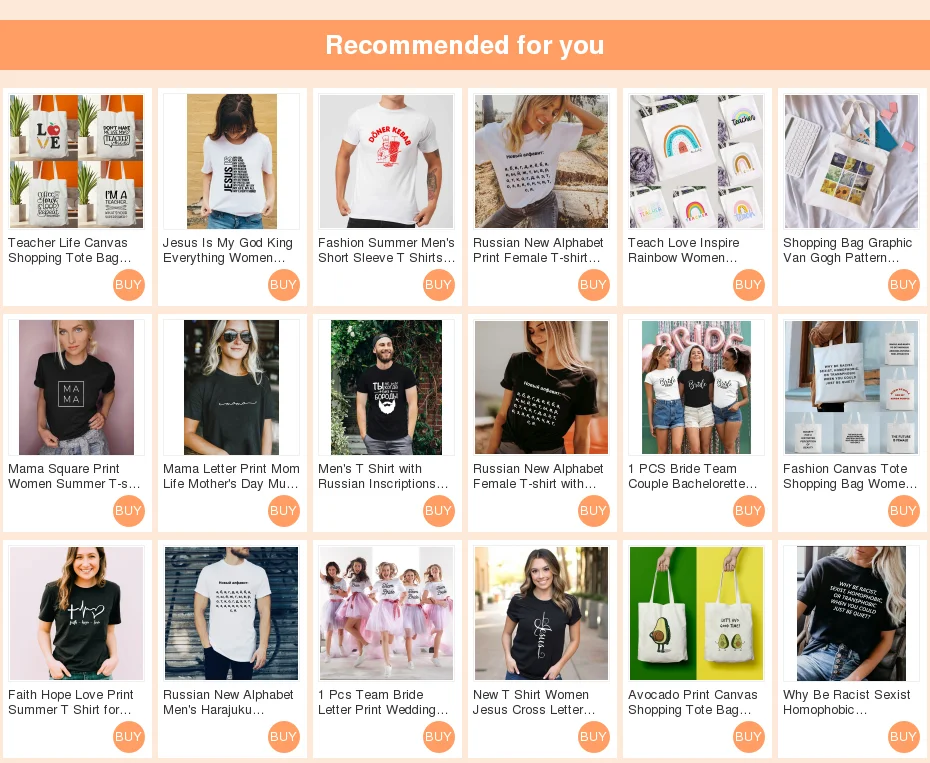Open the bearded man Russian Inscriptions shirt image
Screen dimensions: 930x763
pyautogui.click(x=386, y=387)
